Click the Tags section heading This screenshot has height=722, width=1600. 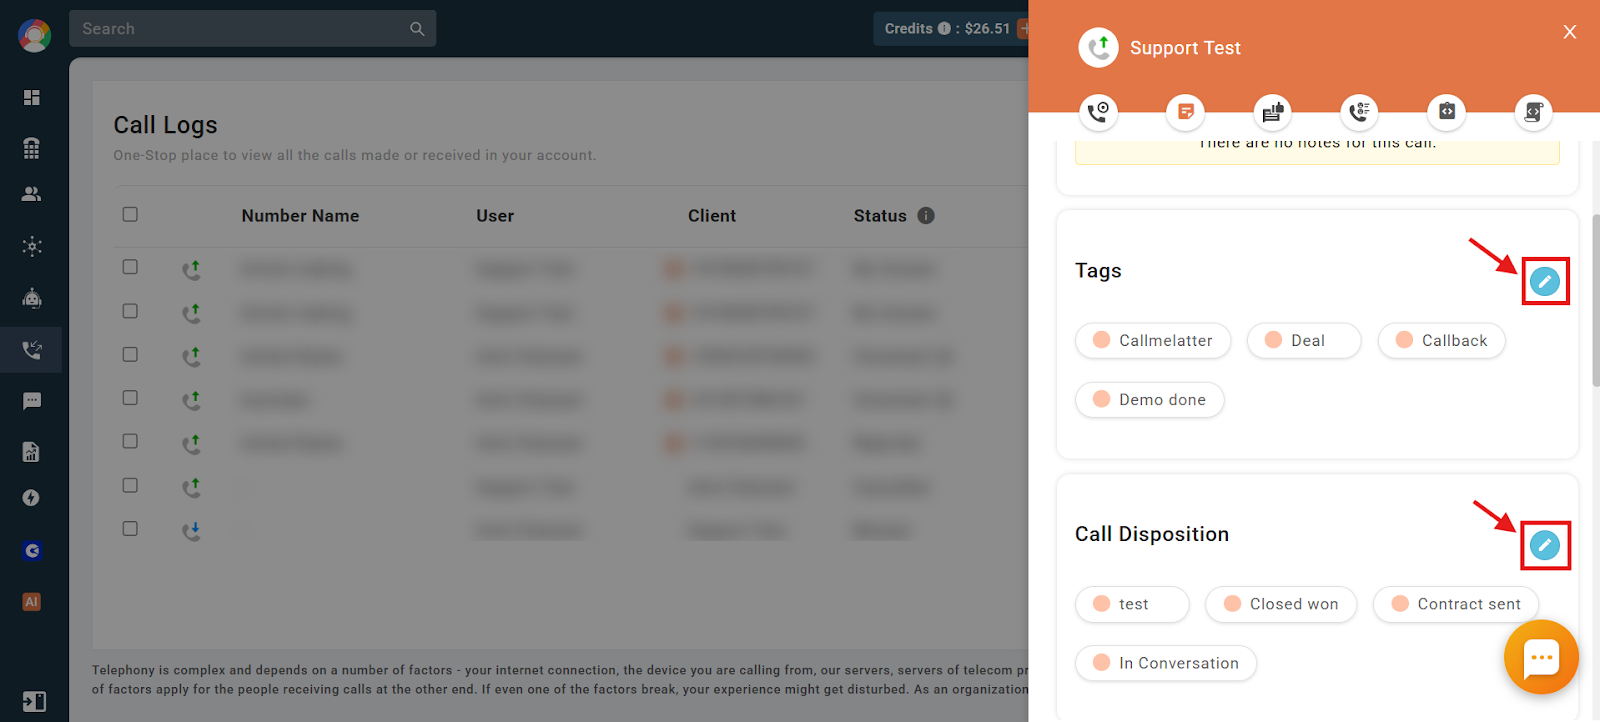pos(1098,271)
